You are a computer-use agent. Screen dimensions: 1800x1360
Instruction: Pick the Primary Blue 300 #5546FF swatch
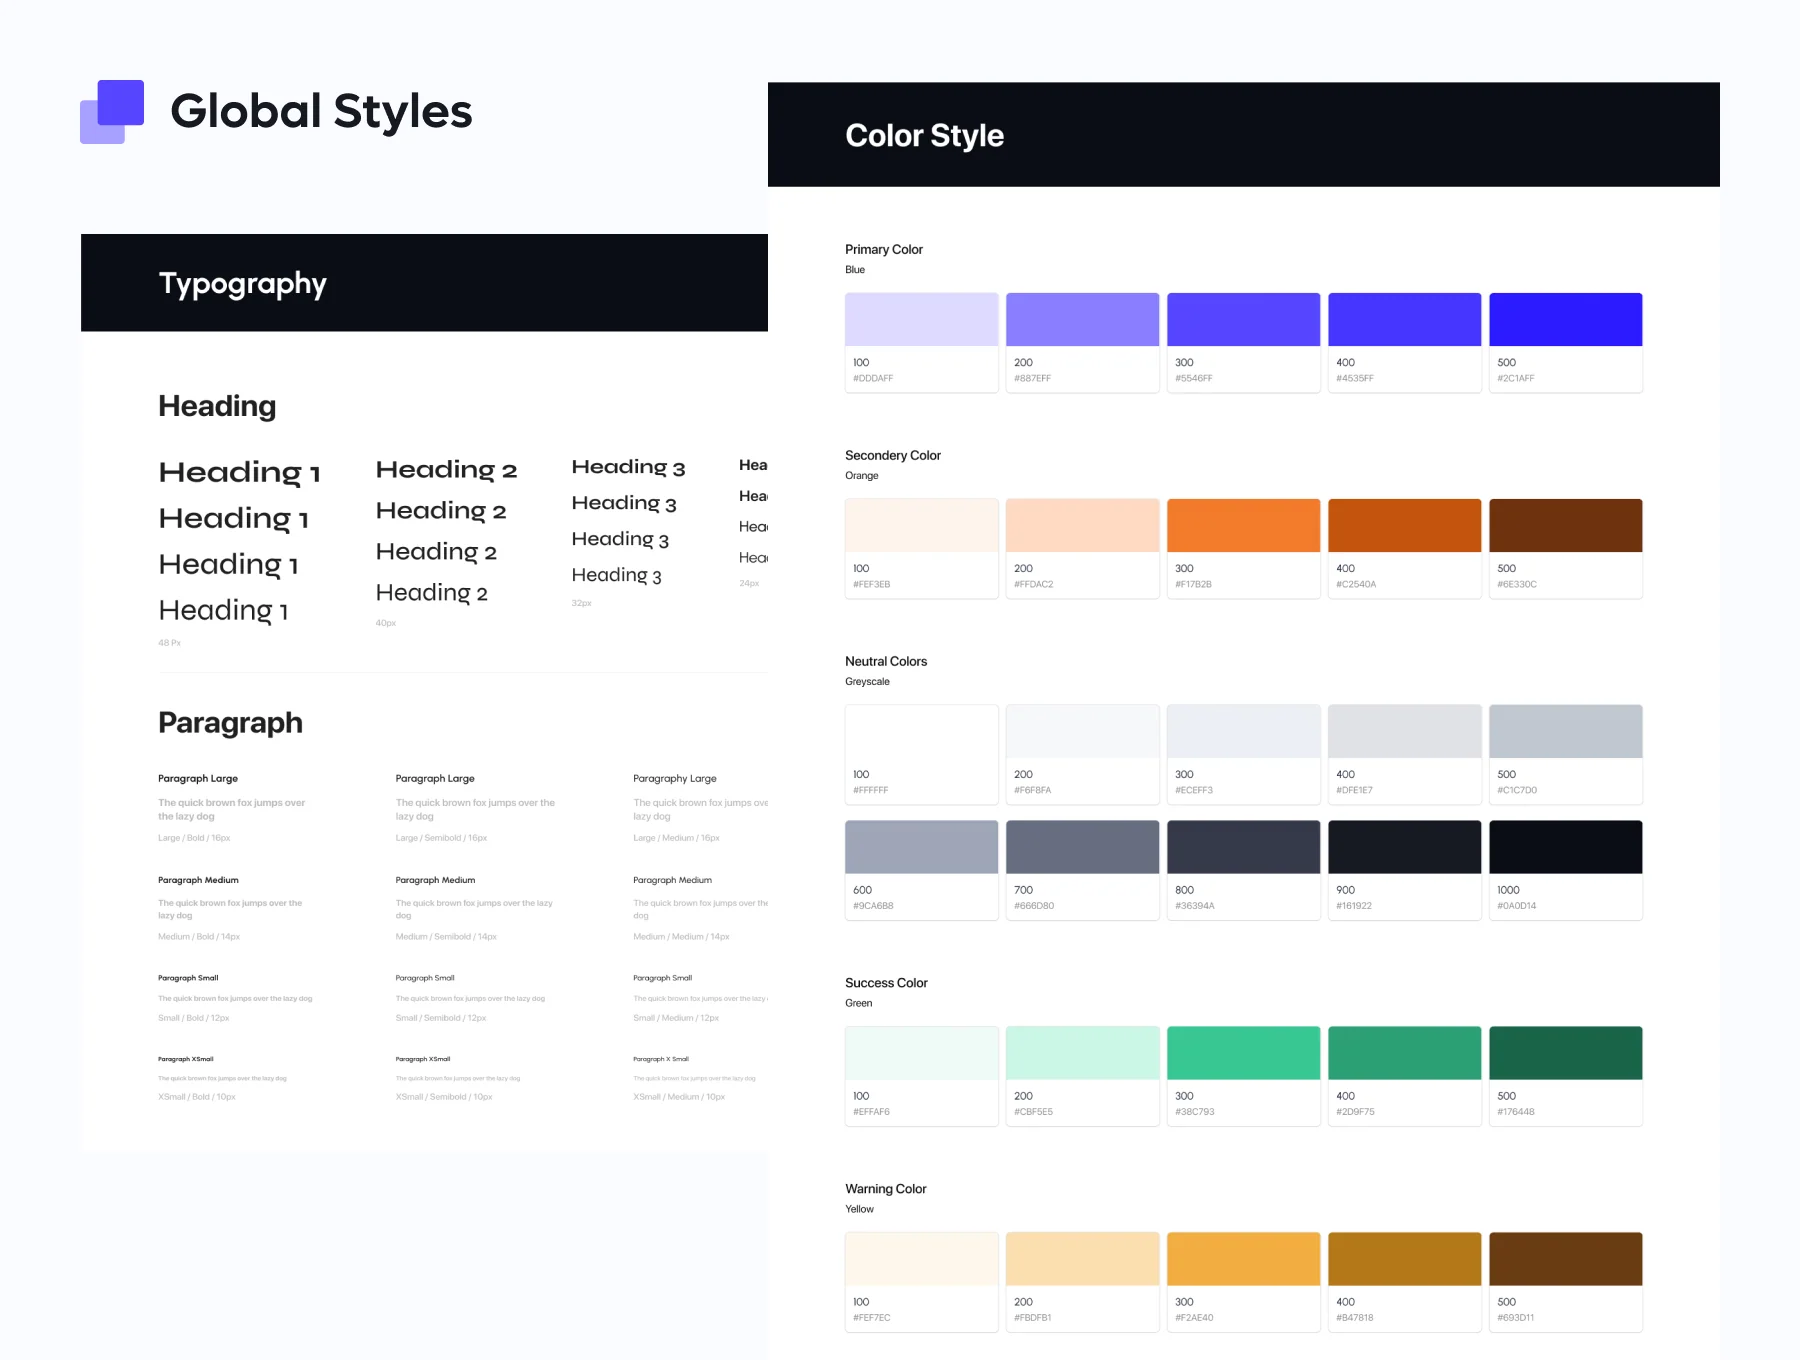(x=1243, y=342)
